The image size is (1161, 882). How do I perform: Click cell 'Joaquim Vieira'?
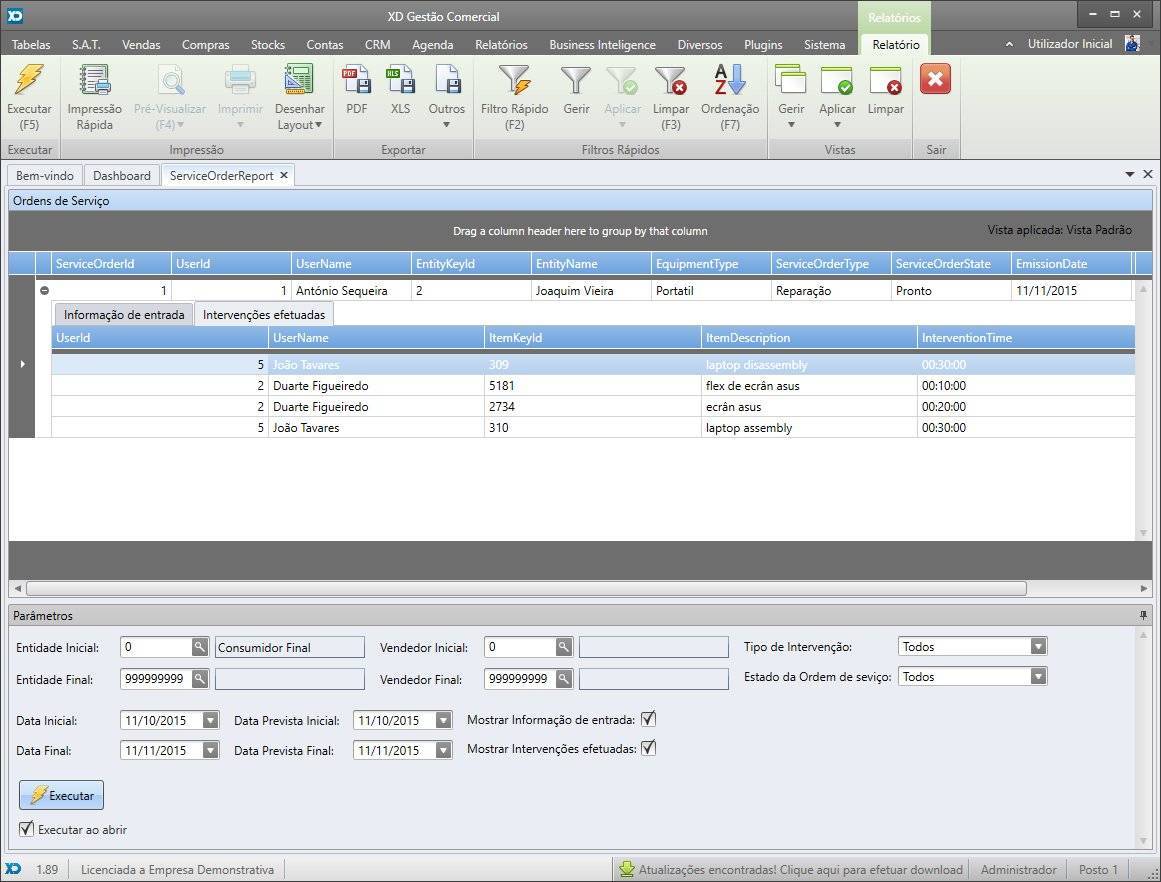pos(591,291)
